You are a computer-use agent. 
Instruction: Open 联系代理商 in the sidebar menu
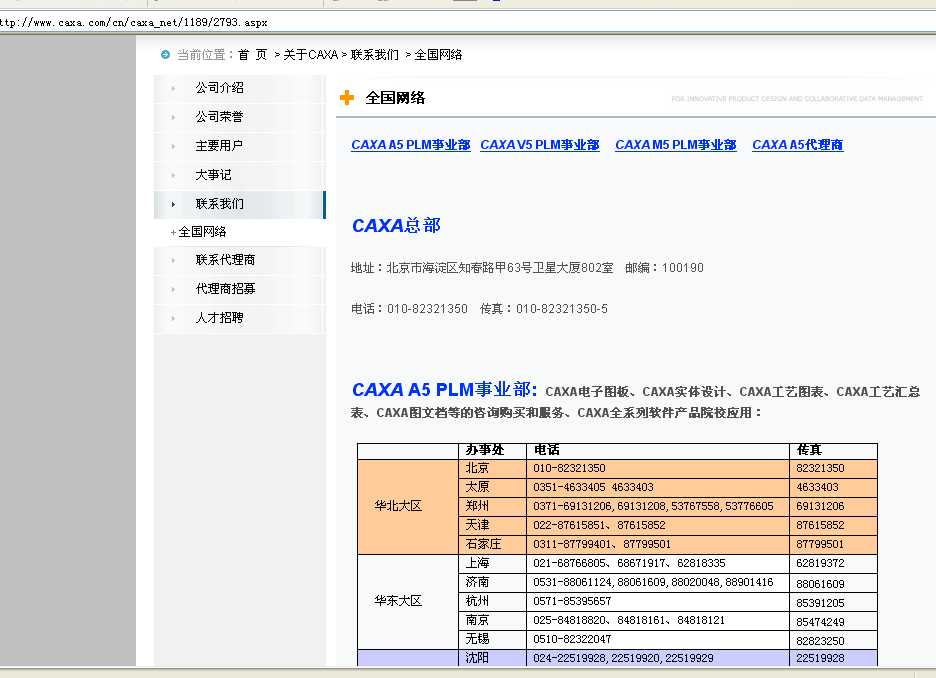click(226, 260)
